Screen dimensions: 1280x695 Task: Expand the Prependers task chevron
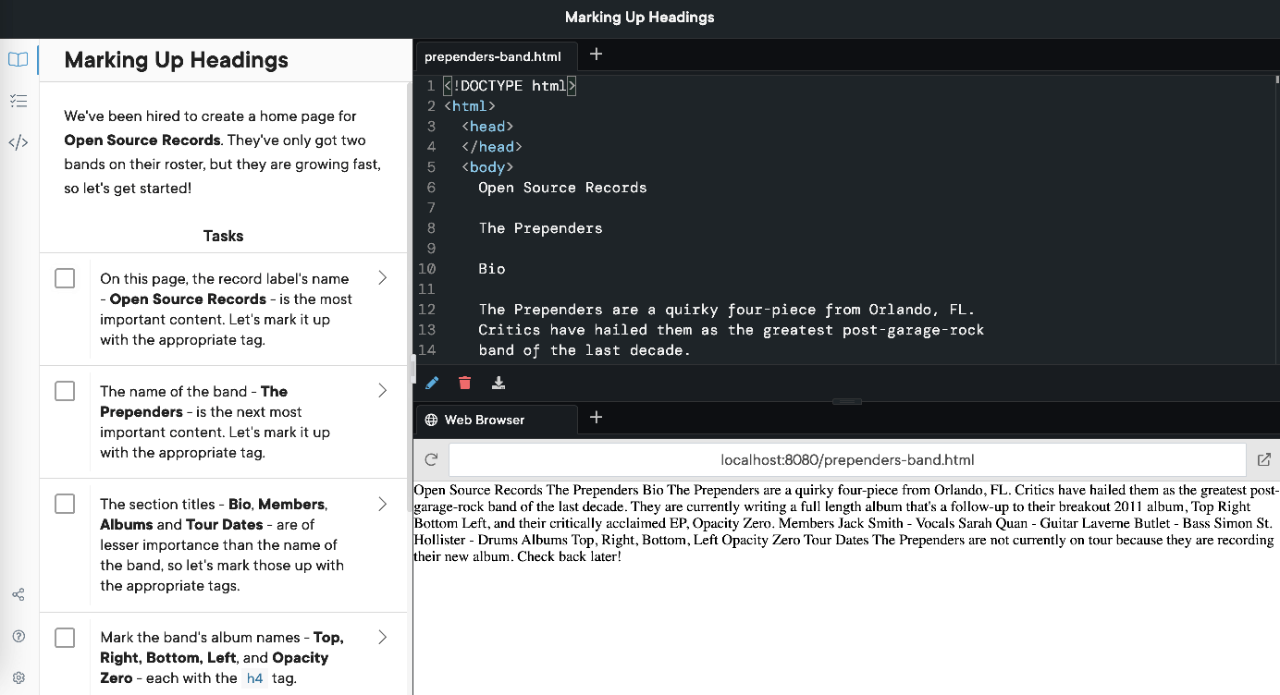coord(382,391)
